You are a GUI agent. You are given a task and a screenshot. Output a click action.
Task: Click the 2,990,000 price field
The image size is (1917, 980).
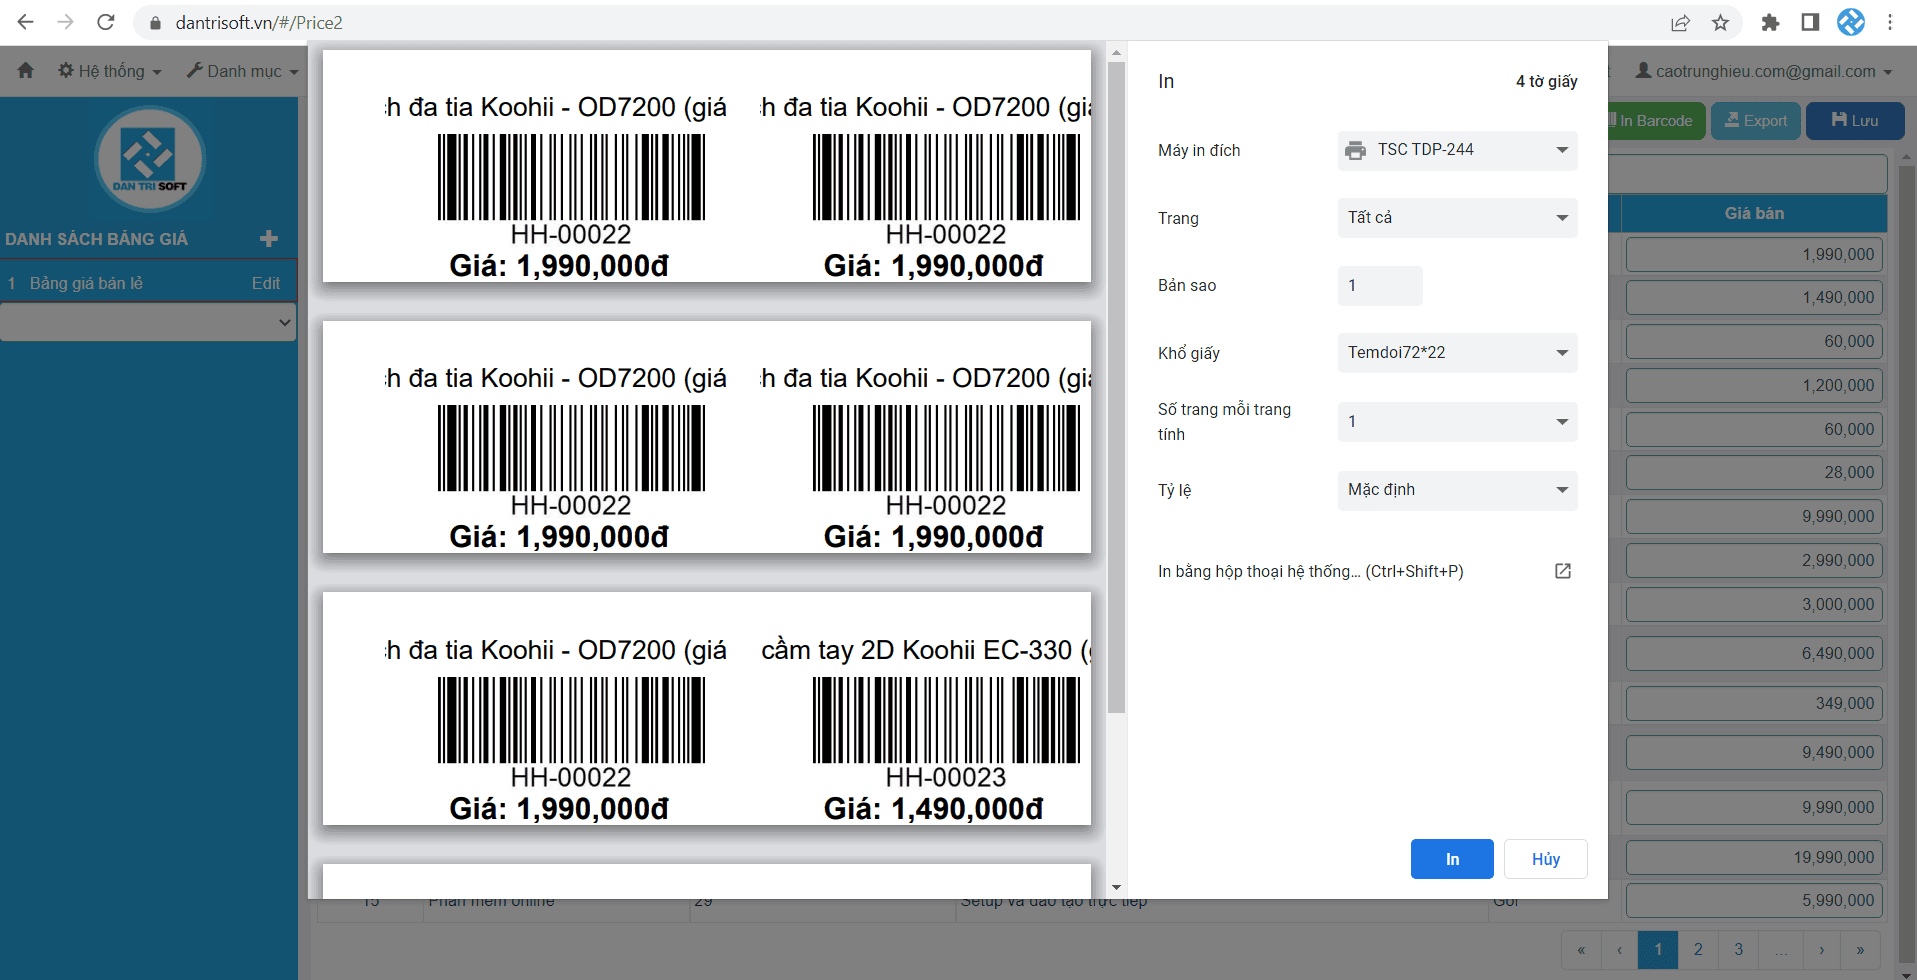click(x=1754, y=561)
